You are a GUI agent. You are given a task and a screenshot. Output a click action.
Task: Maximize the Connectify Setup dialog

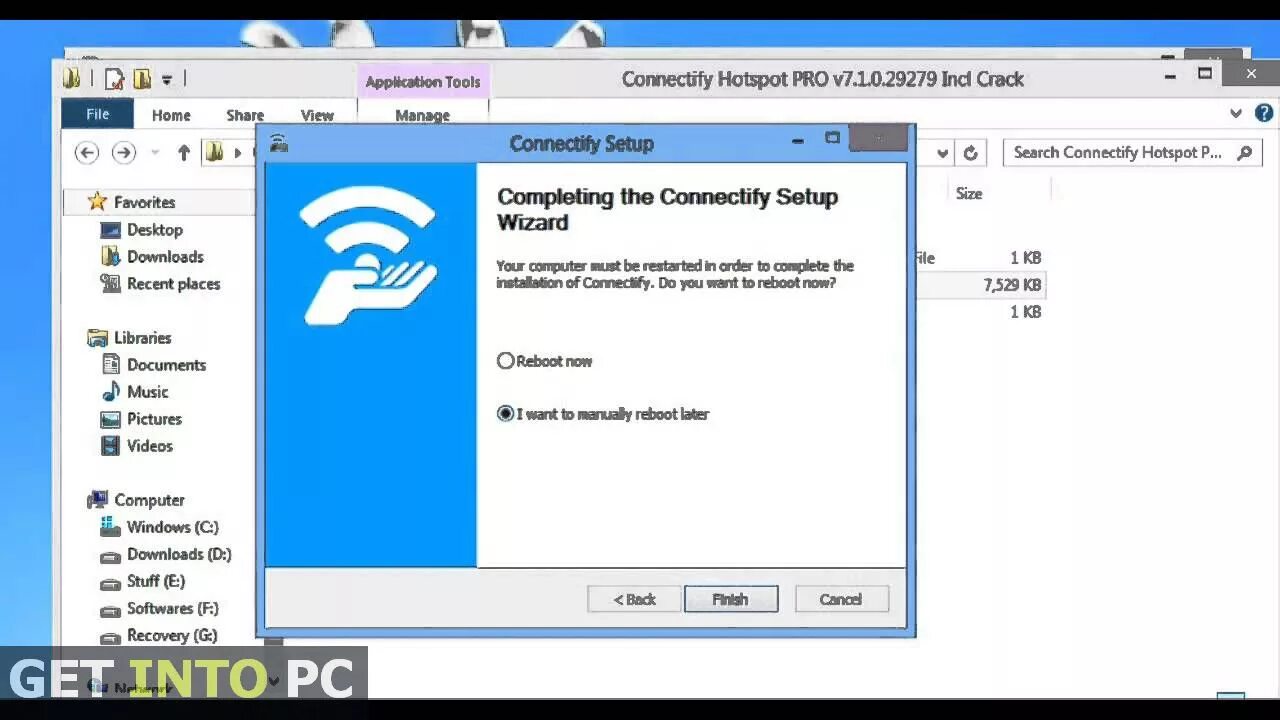[x=832, y=138]
